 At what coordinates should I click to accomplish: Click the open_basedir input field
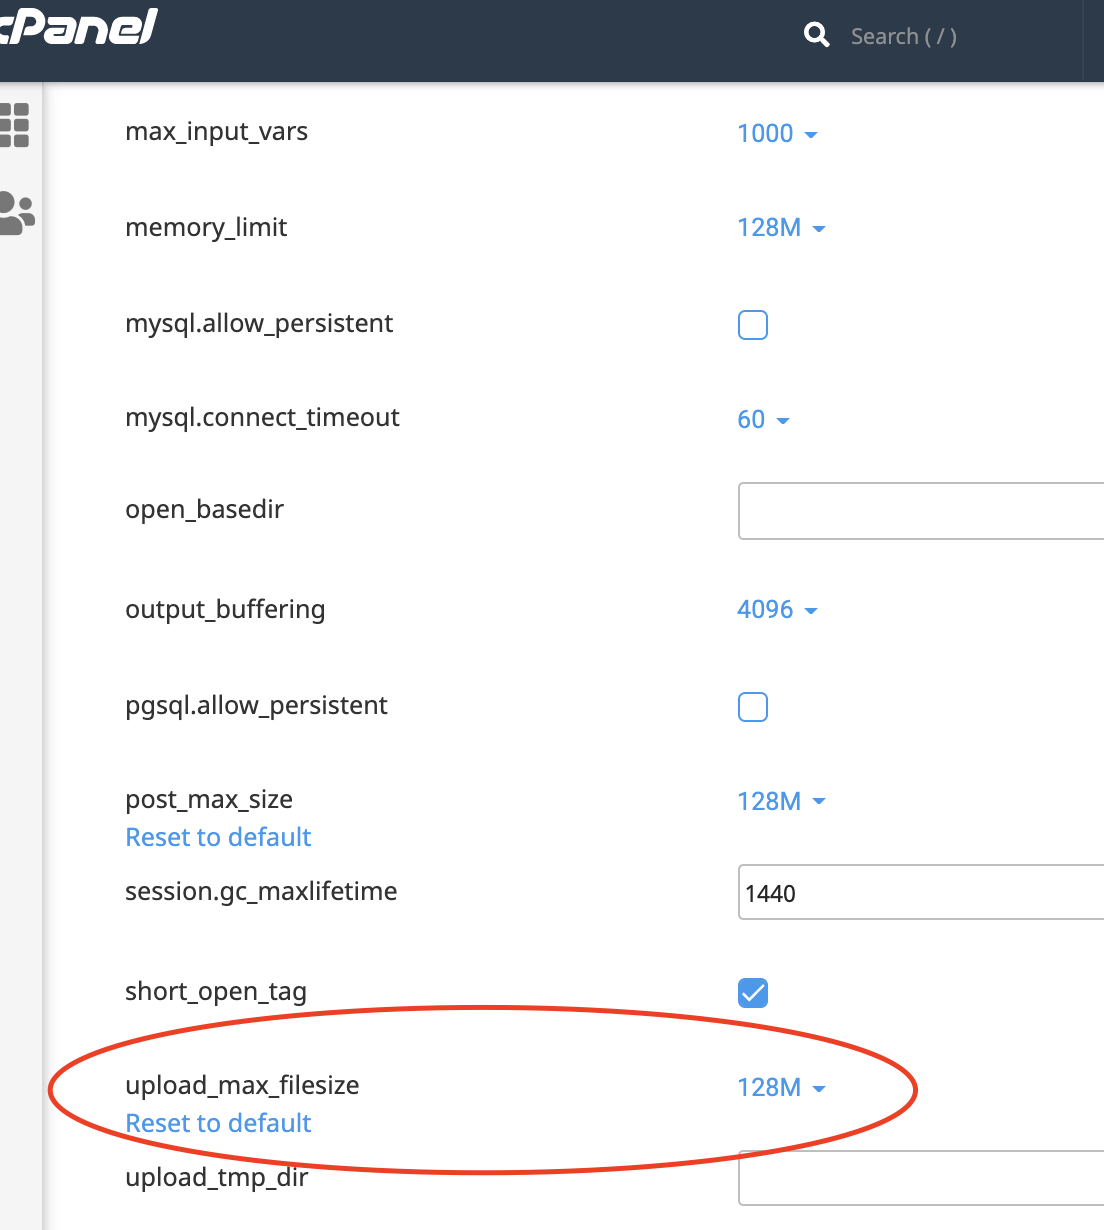920,511
